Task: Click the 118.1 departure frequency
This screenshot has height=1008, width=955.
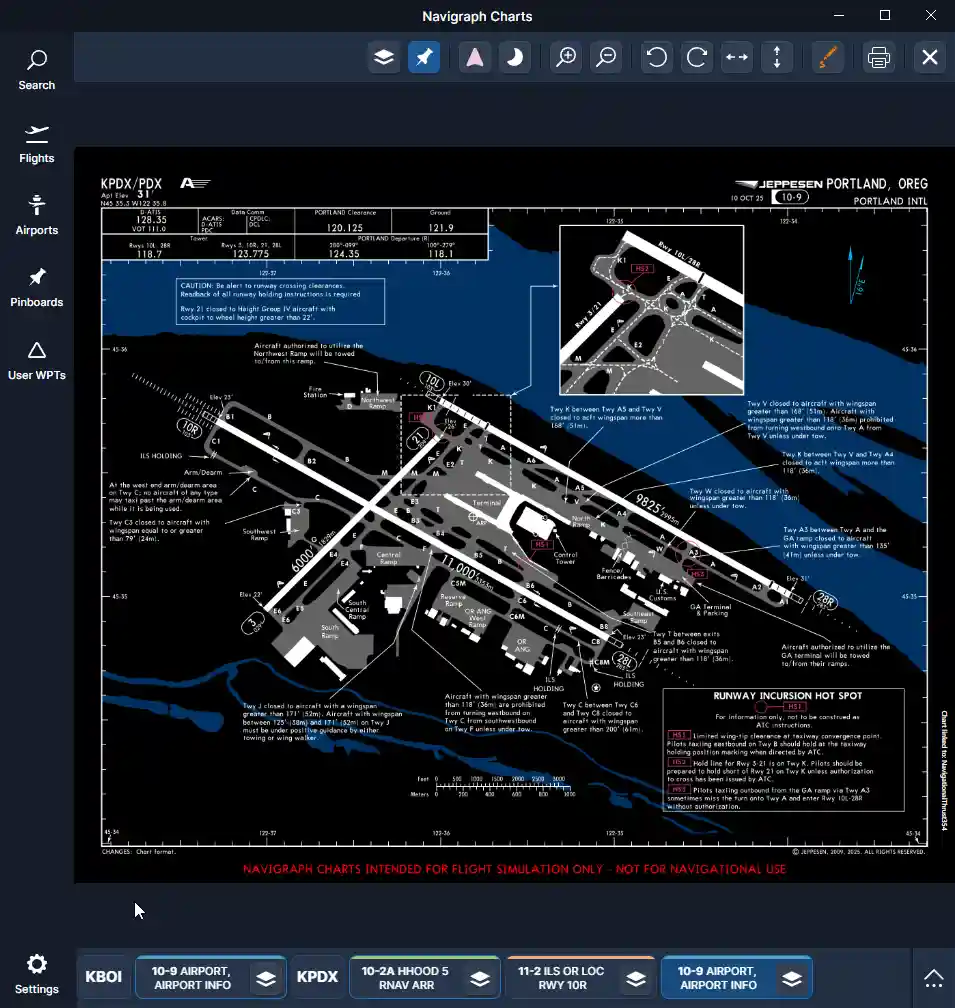Action: 441,254
